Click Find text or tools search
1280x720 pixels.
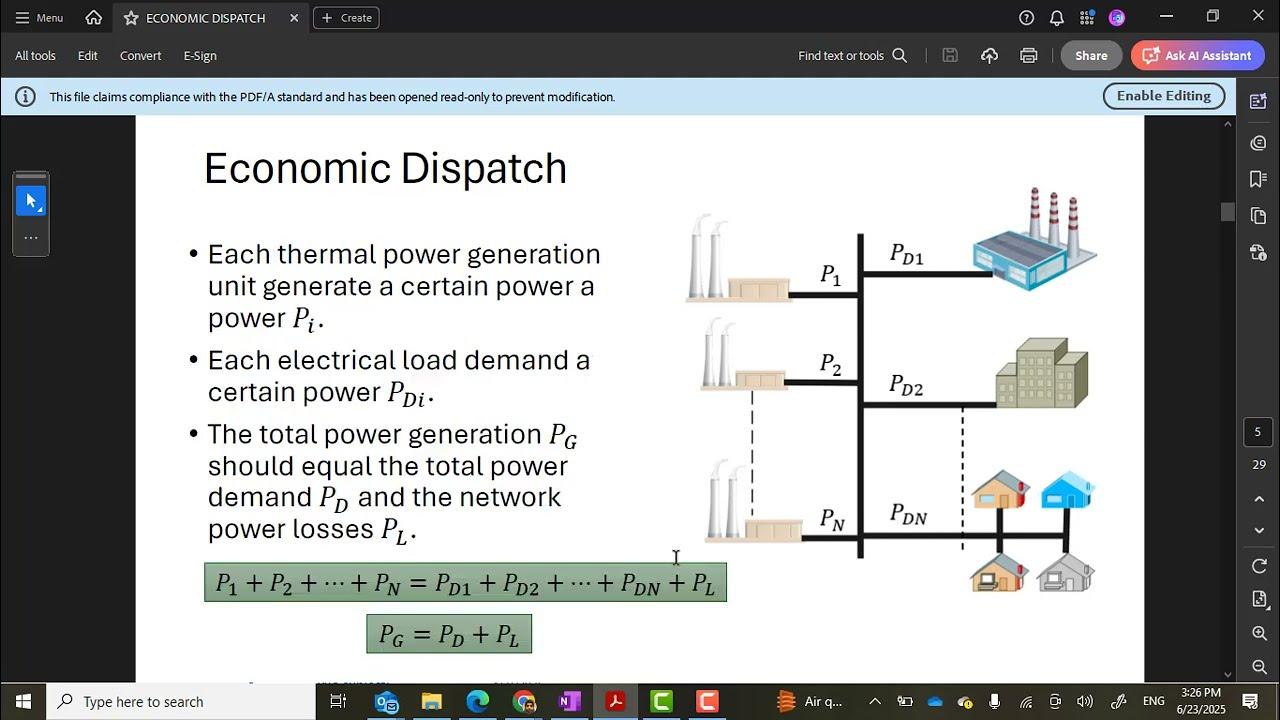852,56
